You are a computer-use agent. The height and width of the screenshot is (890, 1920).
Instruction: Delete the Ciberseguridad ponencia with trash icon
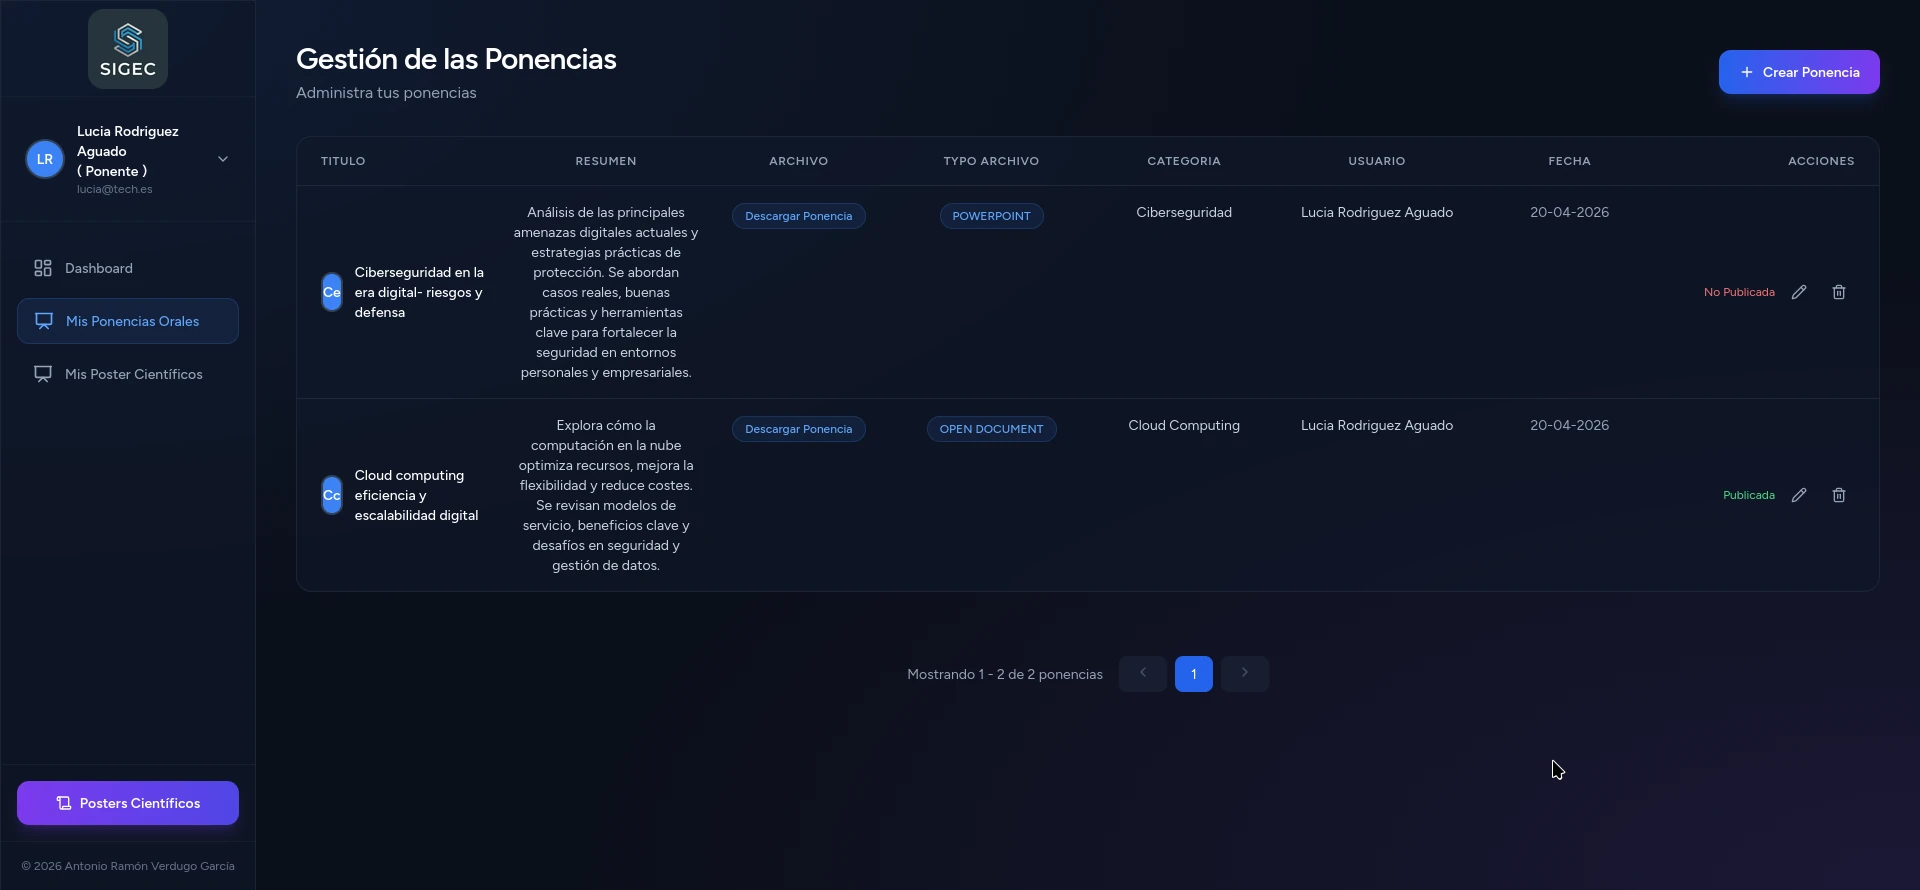[1838, 292]
